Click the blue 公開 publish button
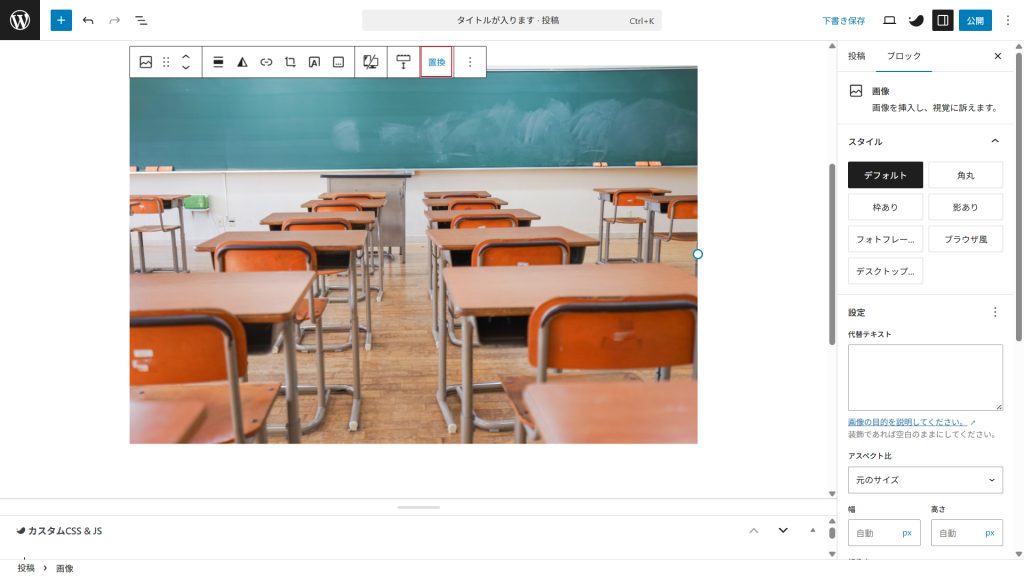 (975, 20)
